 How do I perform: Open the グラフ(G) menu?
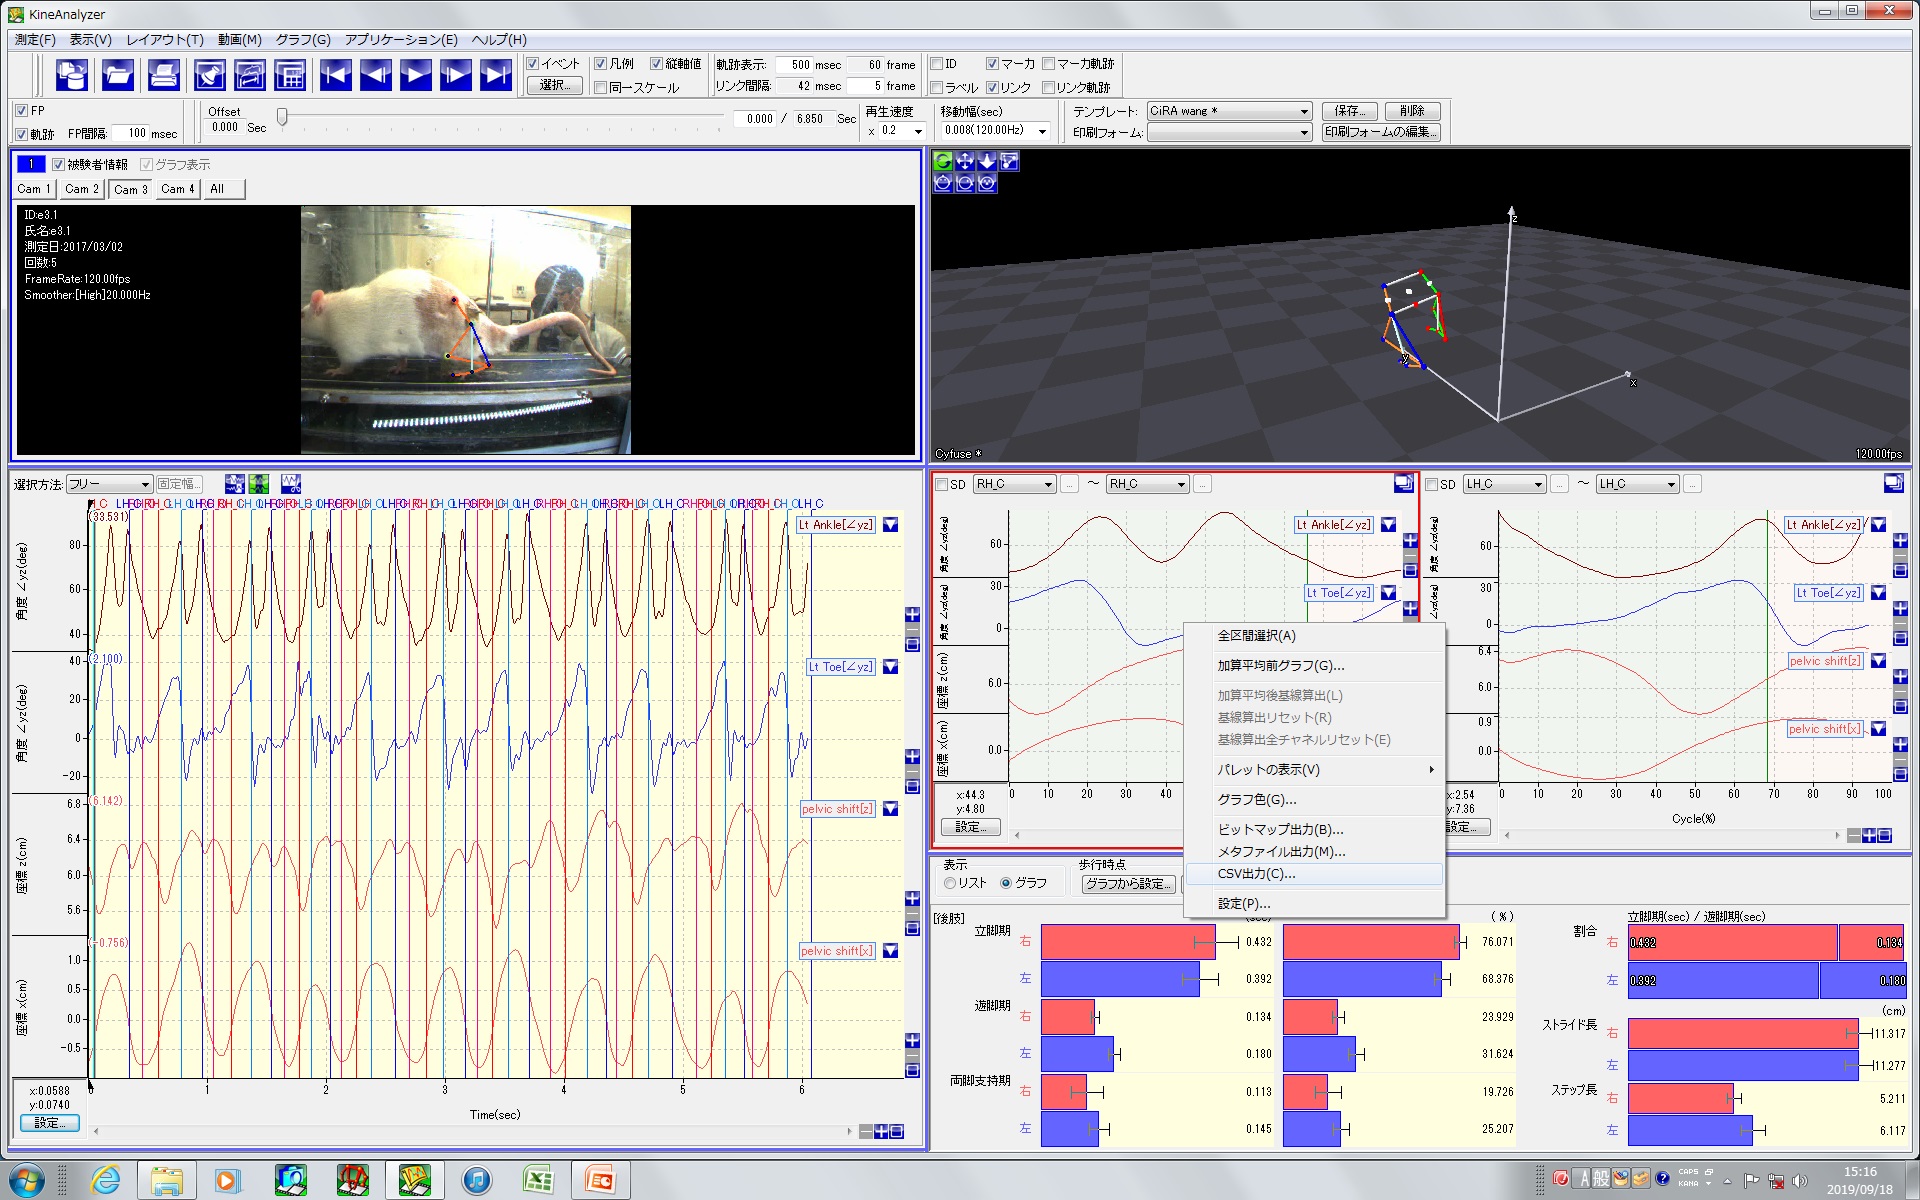tap(302, 40)
